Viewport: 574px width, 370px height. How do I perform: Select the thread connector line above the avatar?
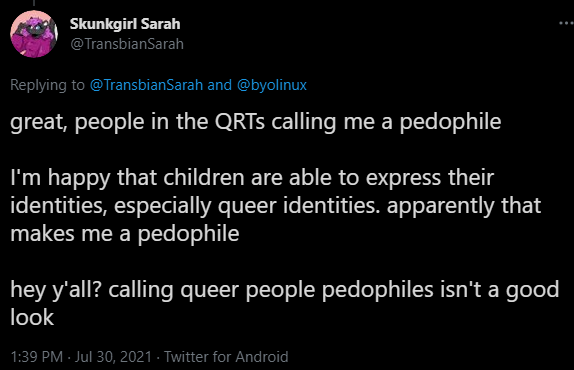[x=34, y=3]
